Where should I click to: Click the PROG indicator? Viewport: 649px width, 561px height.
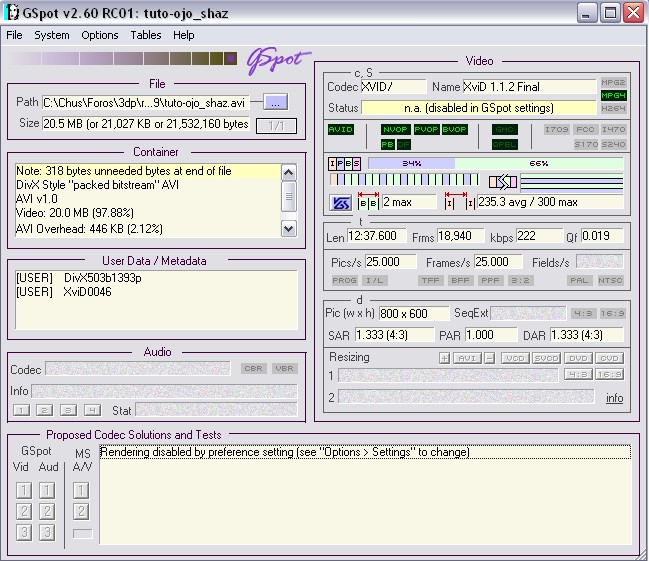344,280
